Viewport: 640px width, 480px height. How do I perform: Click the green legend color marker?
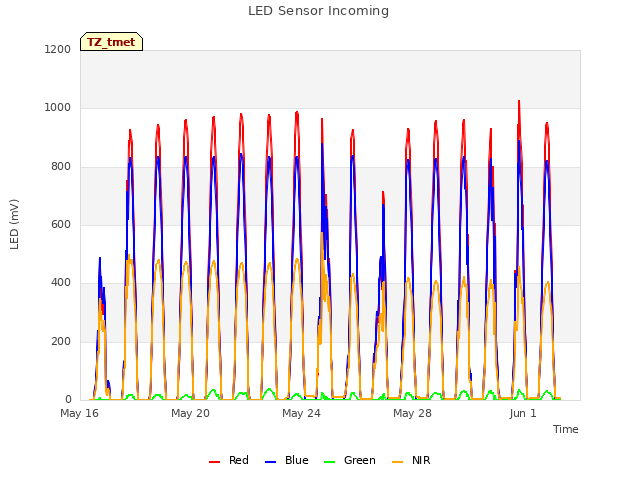(x=329, y=462)
